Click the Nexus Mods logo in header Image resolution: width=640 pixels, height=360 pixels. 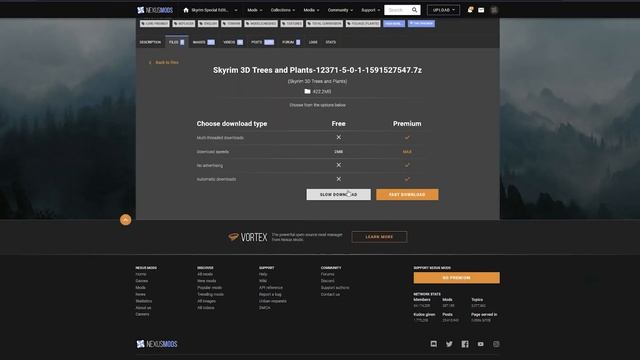155,10
